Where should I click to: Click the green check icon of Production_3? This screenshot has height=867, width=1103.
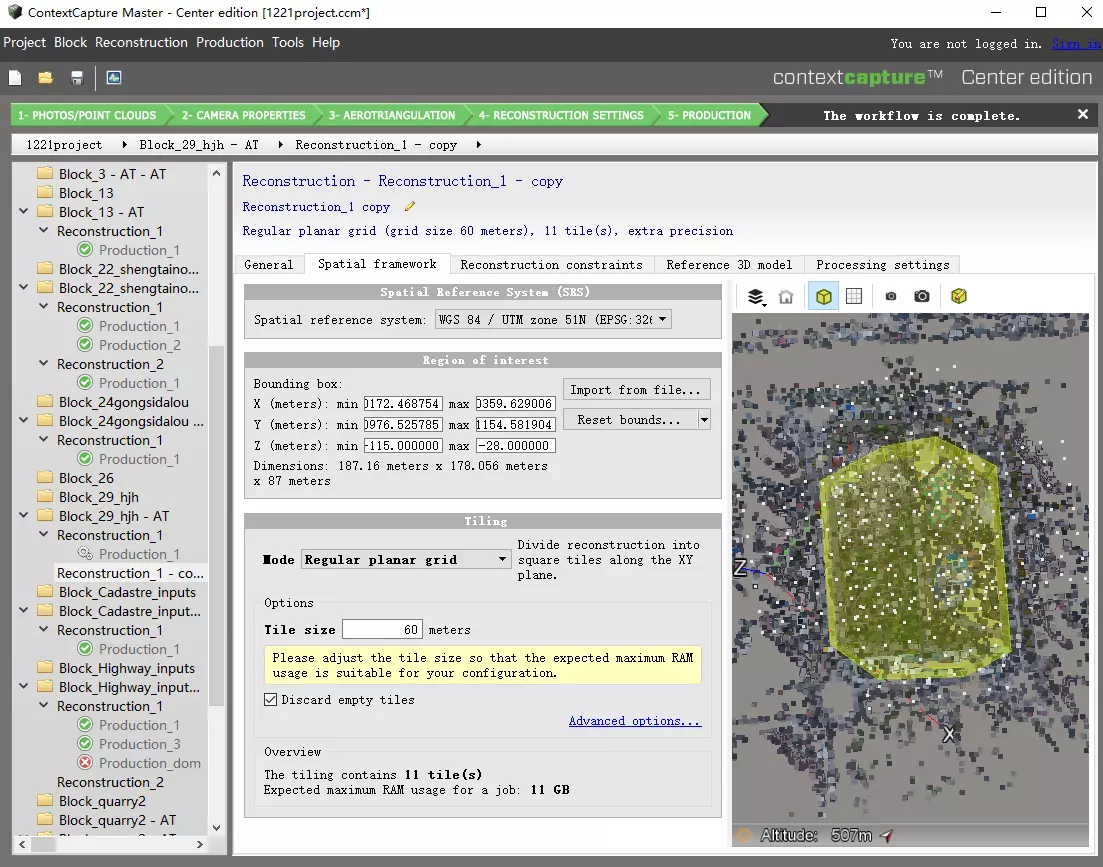pyautogui.click(x=85, y=744)
